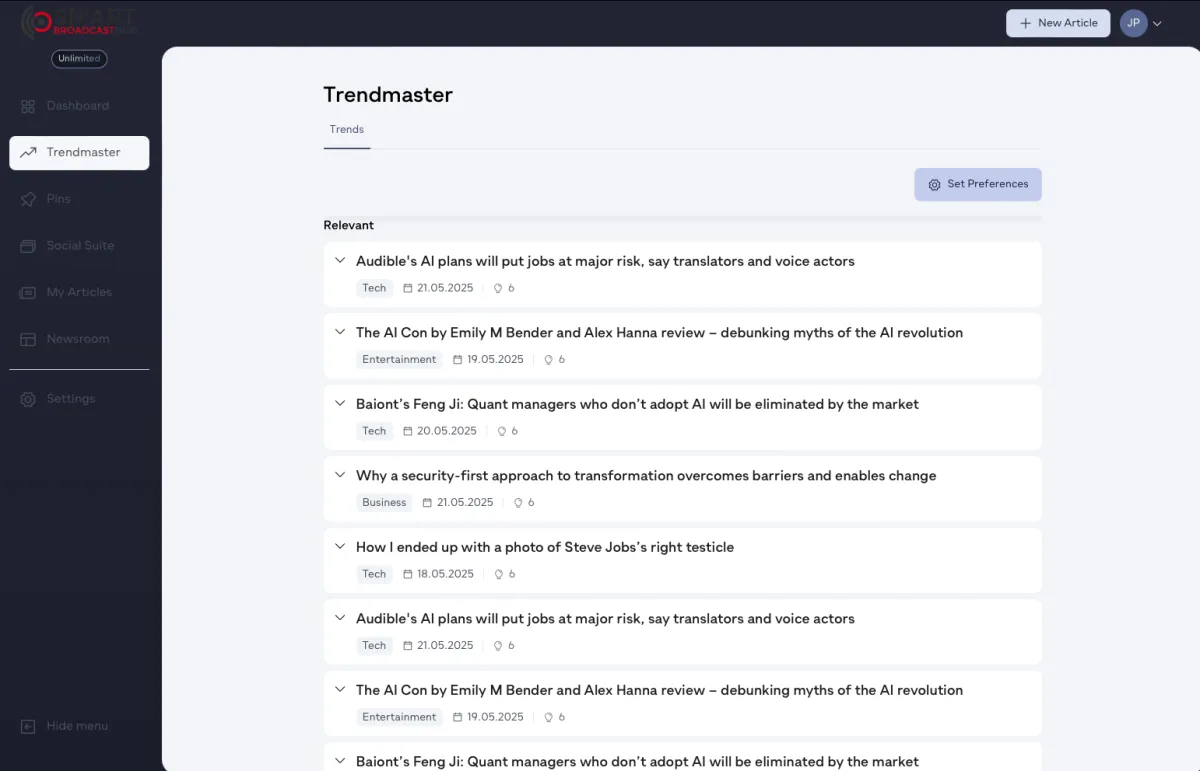Click the New Article button
The image size is (1200, 771).
(1058, 23)
